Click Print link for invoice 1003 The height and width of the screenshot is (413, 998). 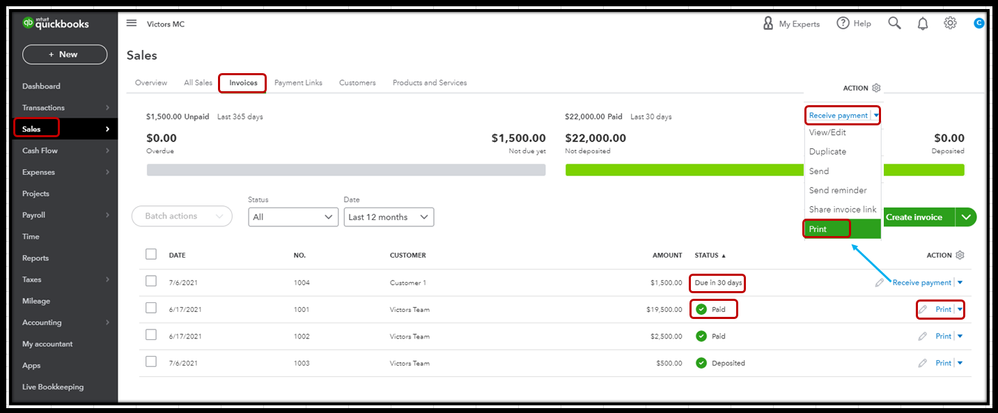click(943, 363)
